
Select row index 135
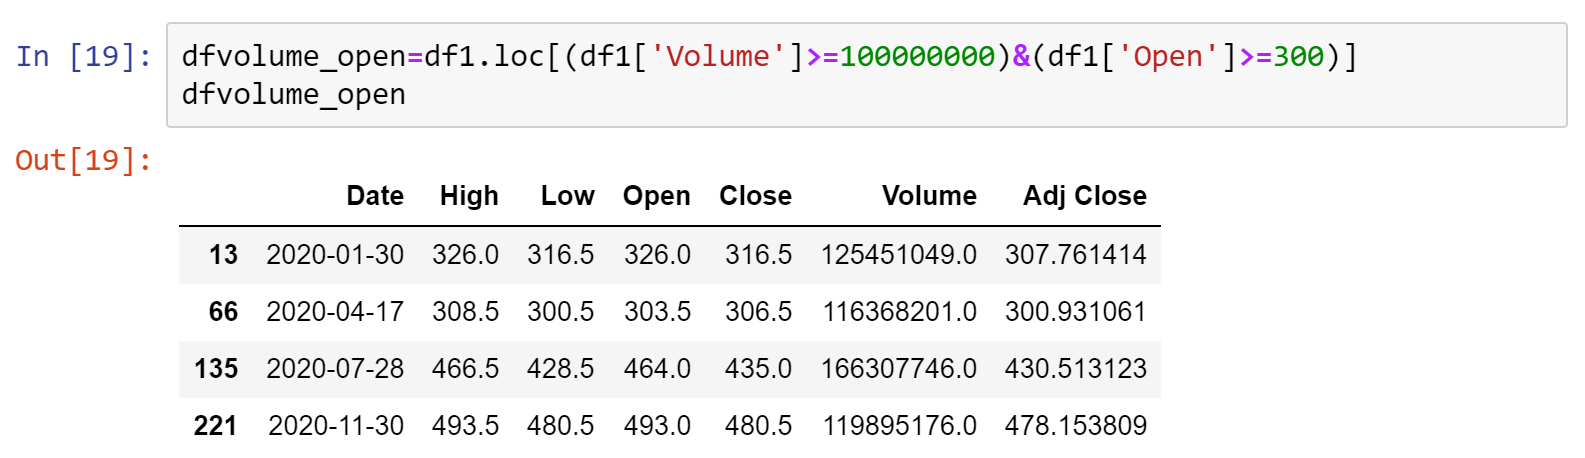216,369
